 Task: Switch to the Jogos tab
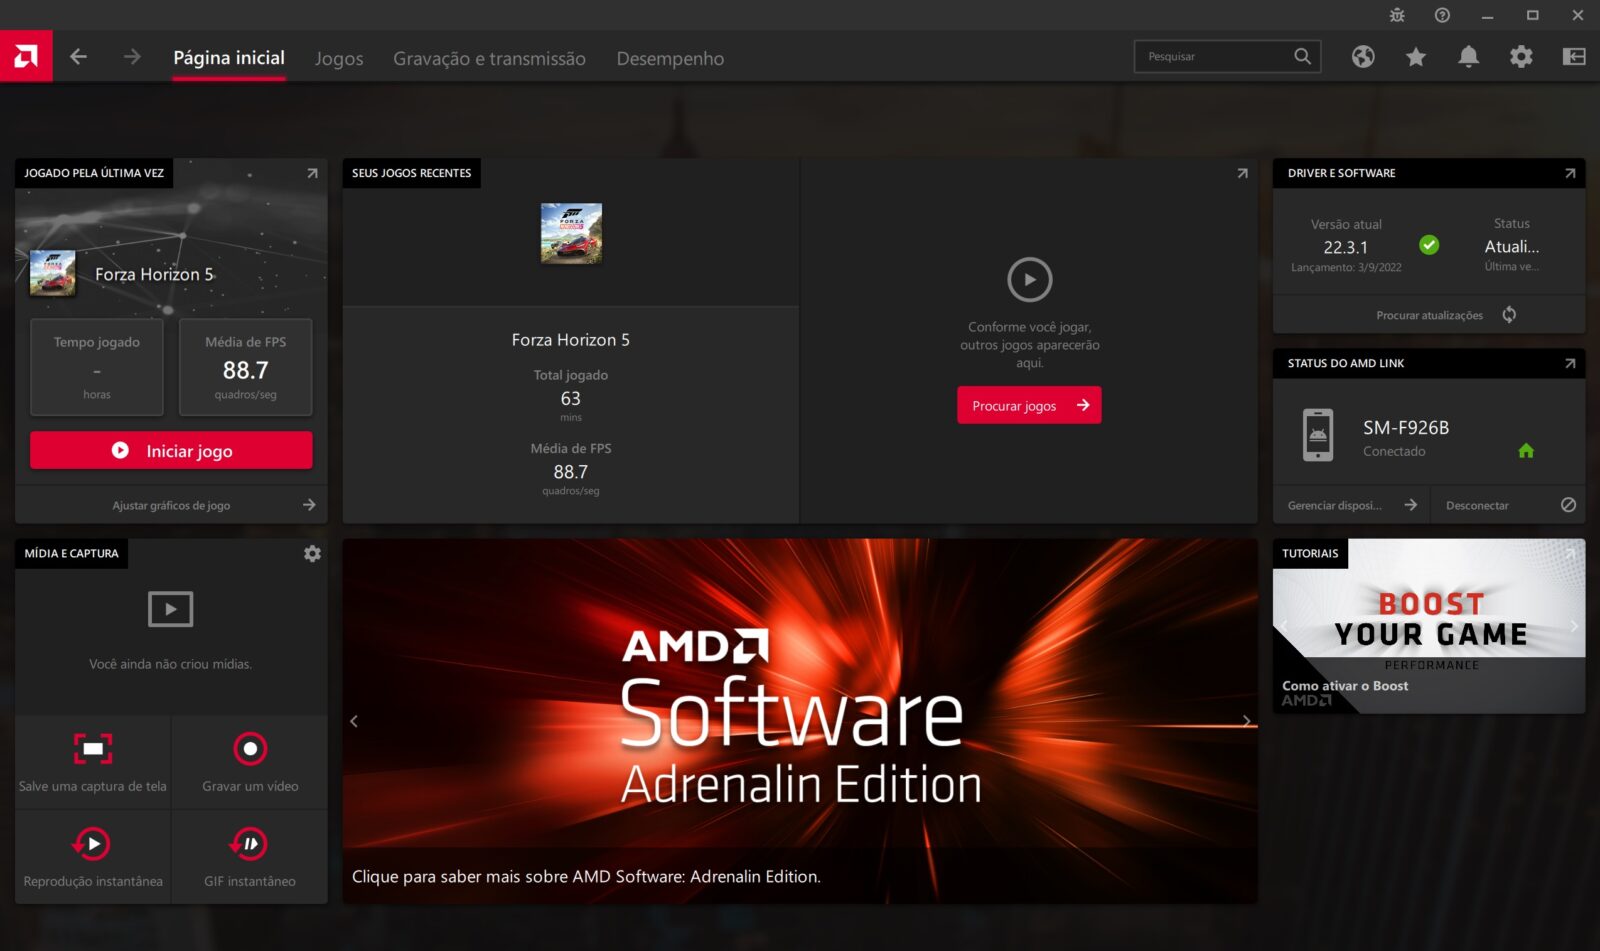tap(339, 58)
